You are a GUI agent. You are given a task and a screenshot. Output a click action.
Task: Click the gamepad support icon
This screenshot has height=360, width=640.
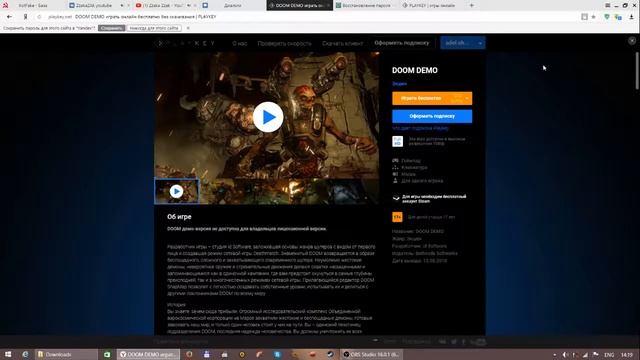(x=395, y=160)
